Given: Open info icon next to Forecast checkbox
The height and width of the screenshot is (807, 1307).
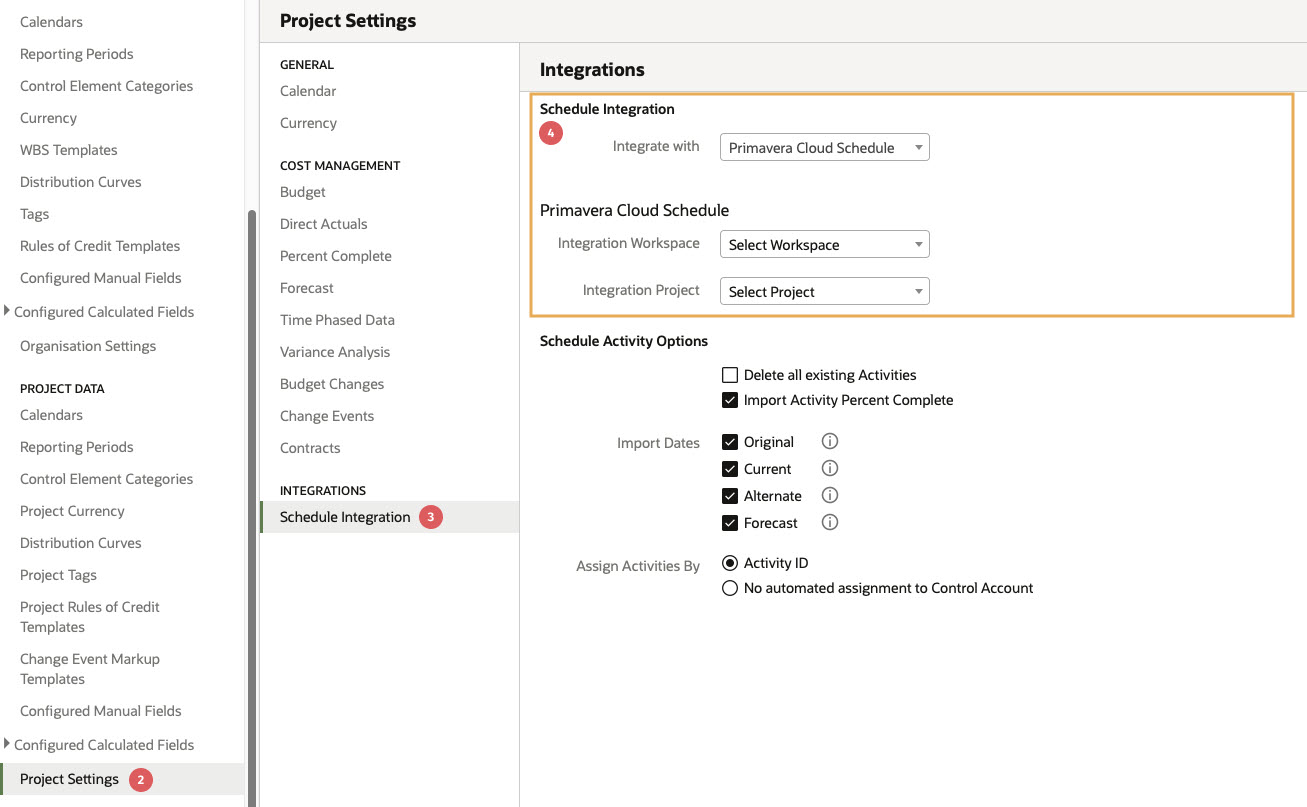Looking at the screenshot, I should click(829, 522).
